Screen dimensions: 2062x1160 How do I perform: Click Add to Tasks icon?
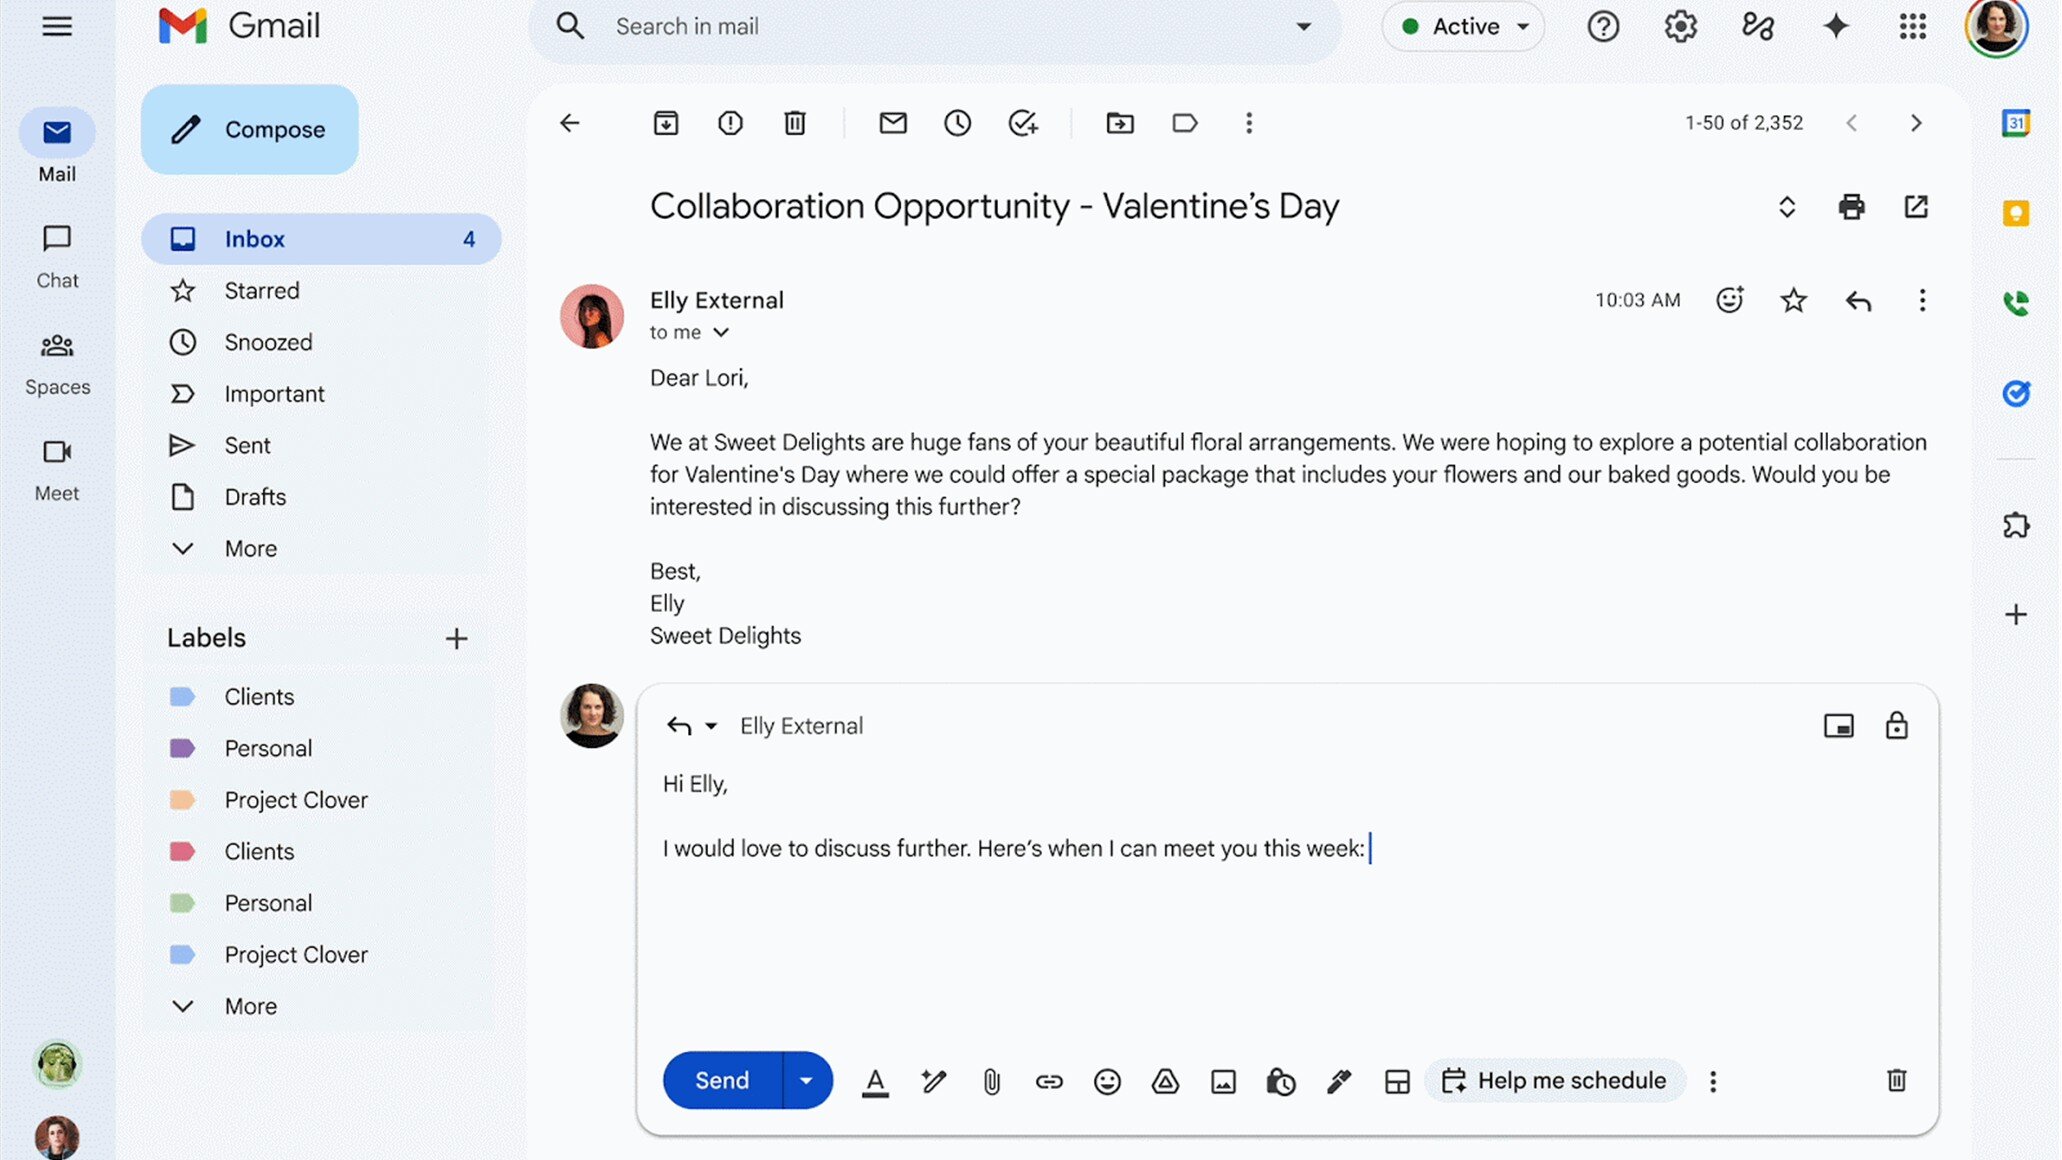(1022, 123)
